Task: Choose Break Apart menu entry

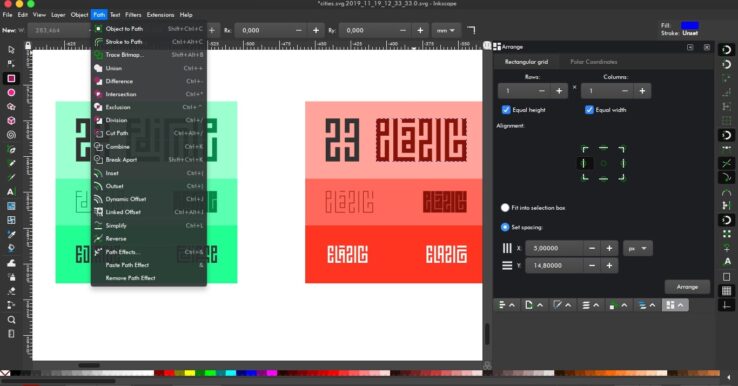Action: click(x=149, y=160)
